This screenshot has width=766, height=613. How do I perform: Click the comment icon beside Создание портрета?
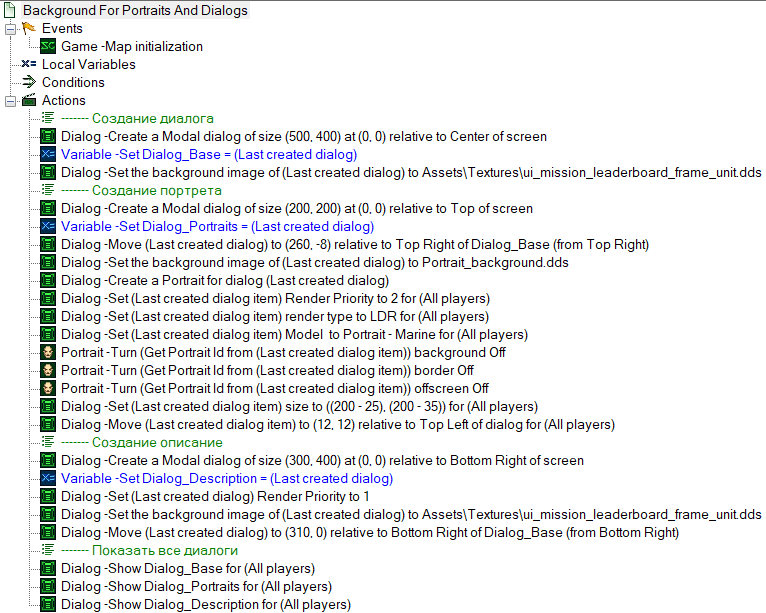tap(47, 190)
